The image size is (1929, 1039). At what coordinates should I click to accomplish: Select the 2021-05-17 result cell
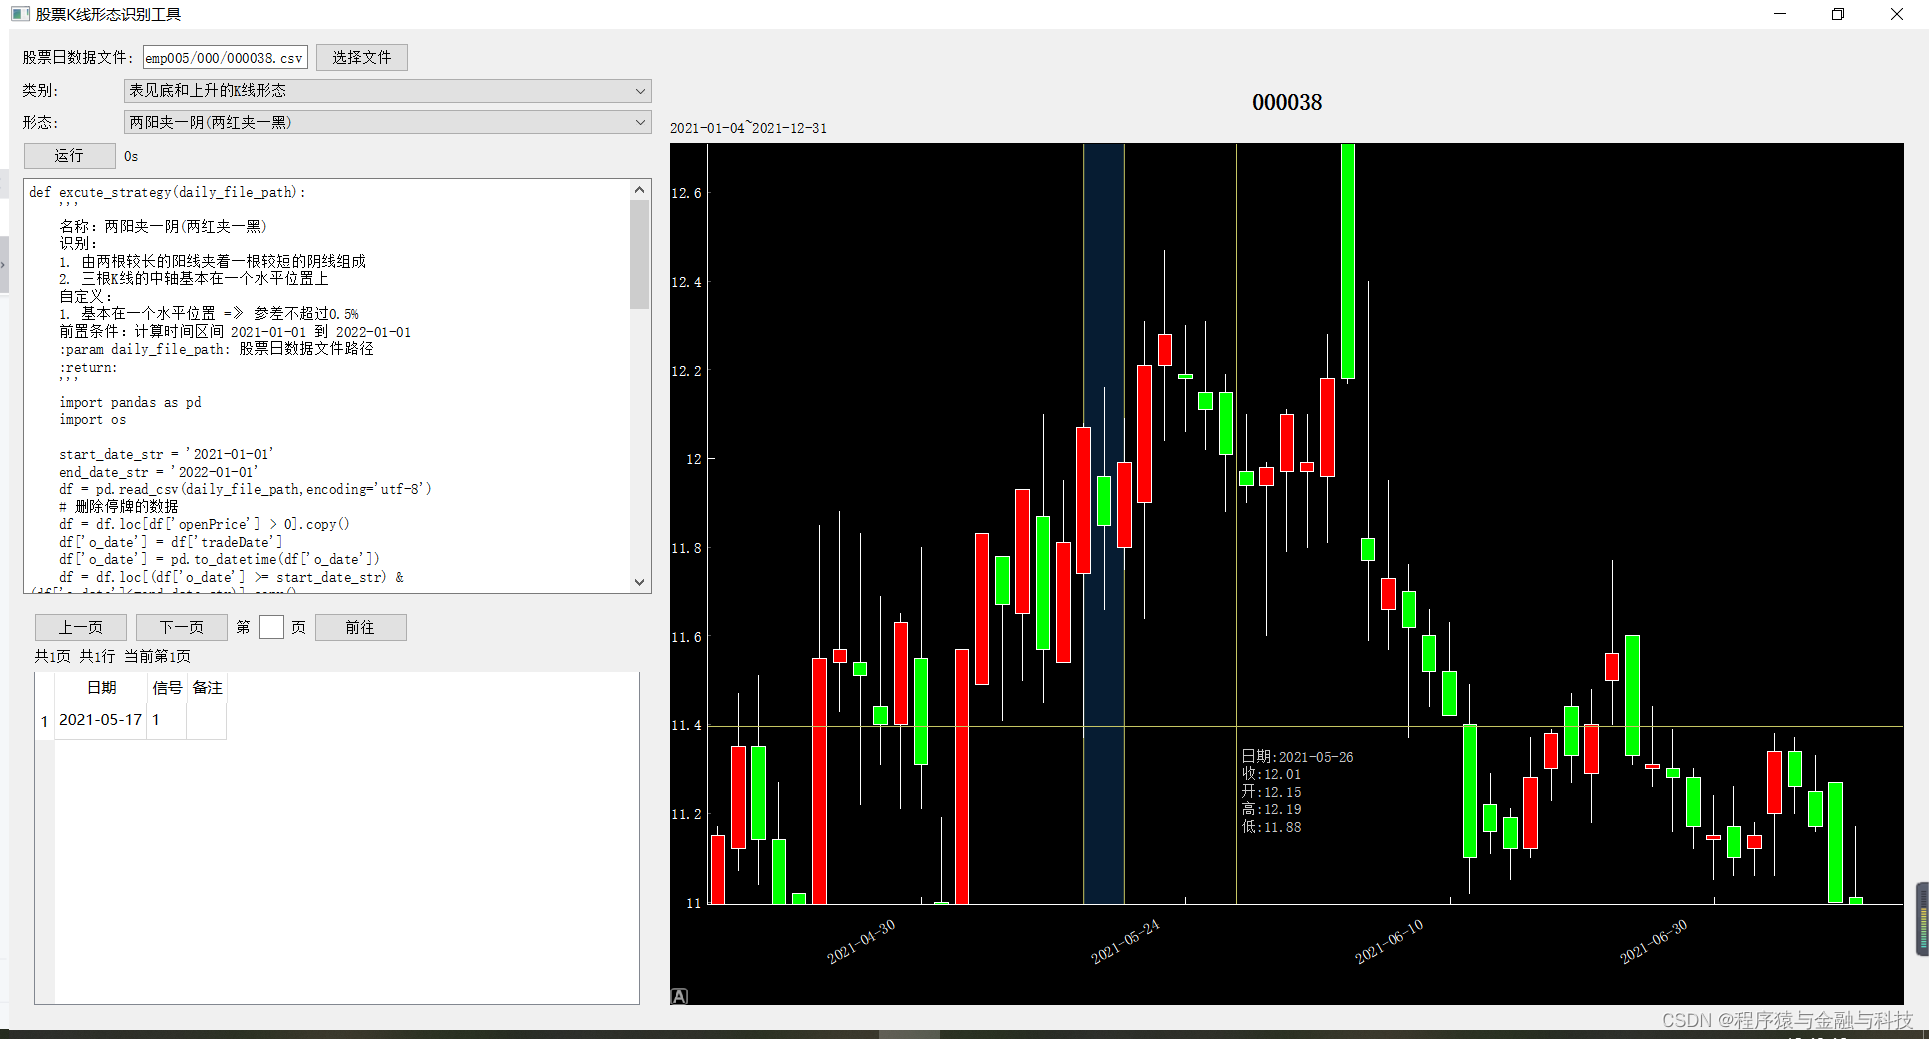101,720
